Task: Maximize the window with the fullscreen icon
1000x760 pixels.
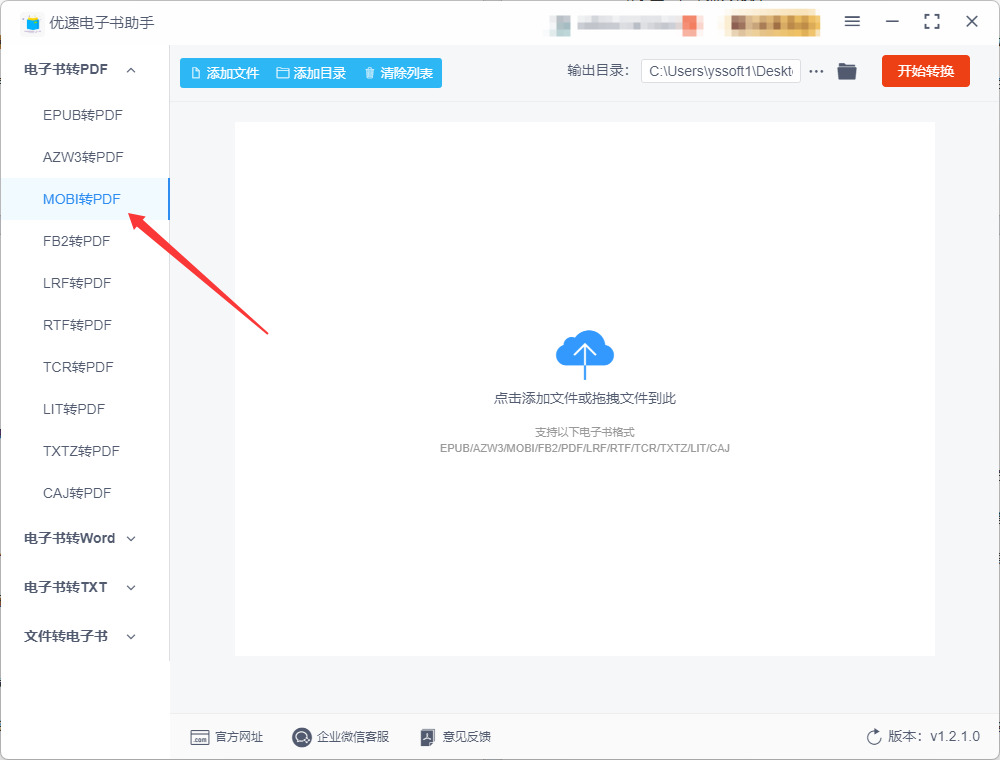Action: pyautogui.click(x=932, y=22)
